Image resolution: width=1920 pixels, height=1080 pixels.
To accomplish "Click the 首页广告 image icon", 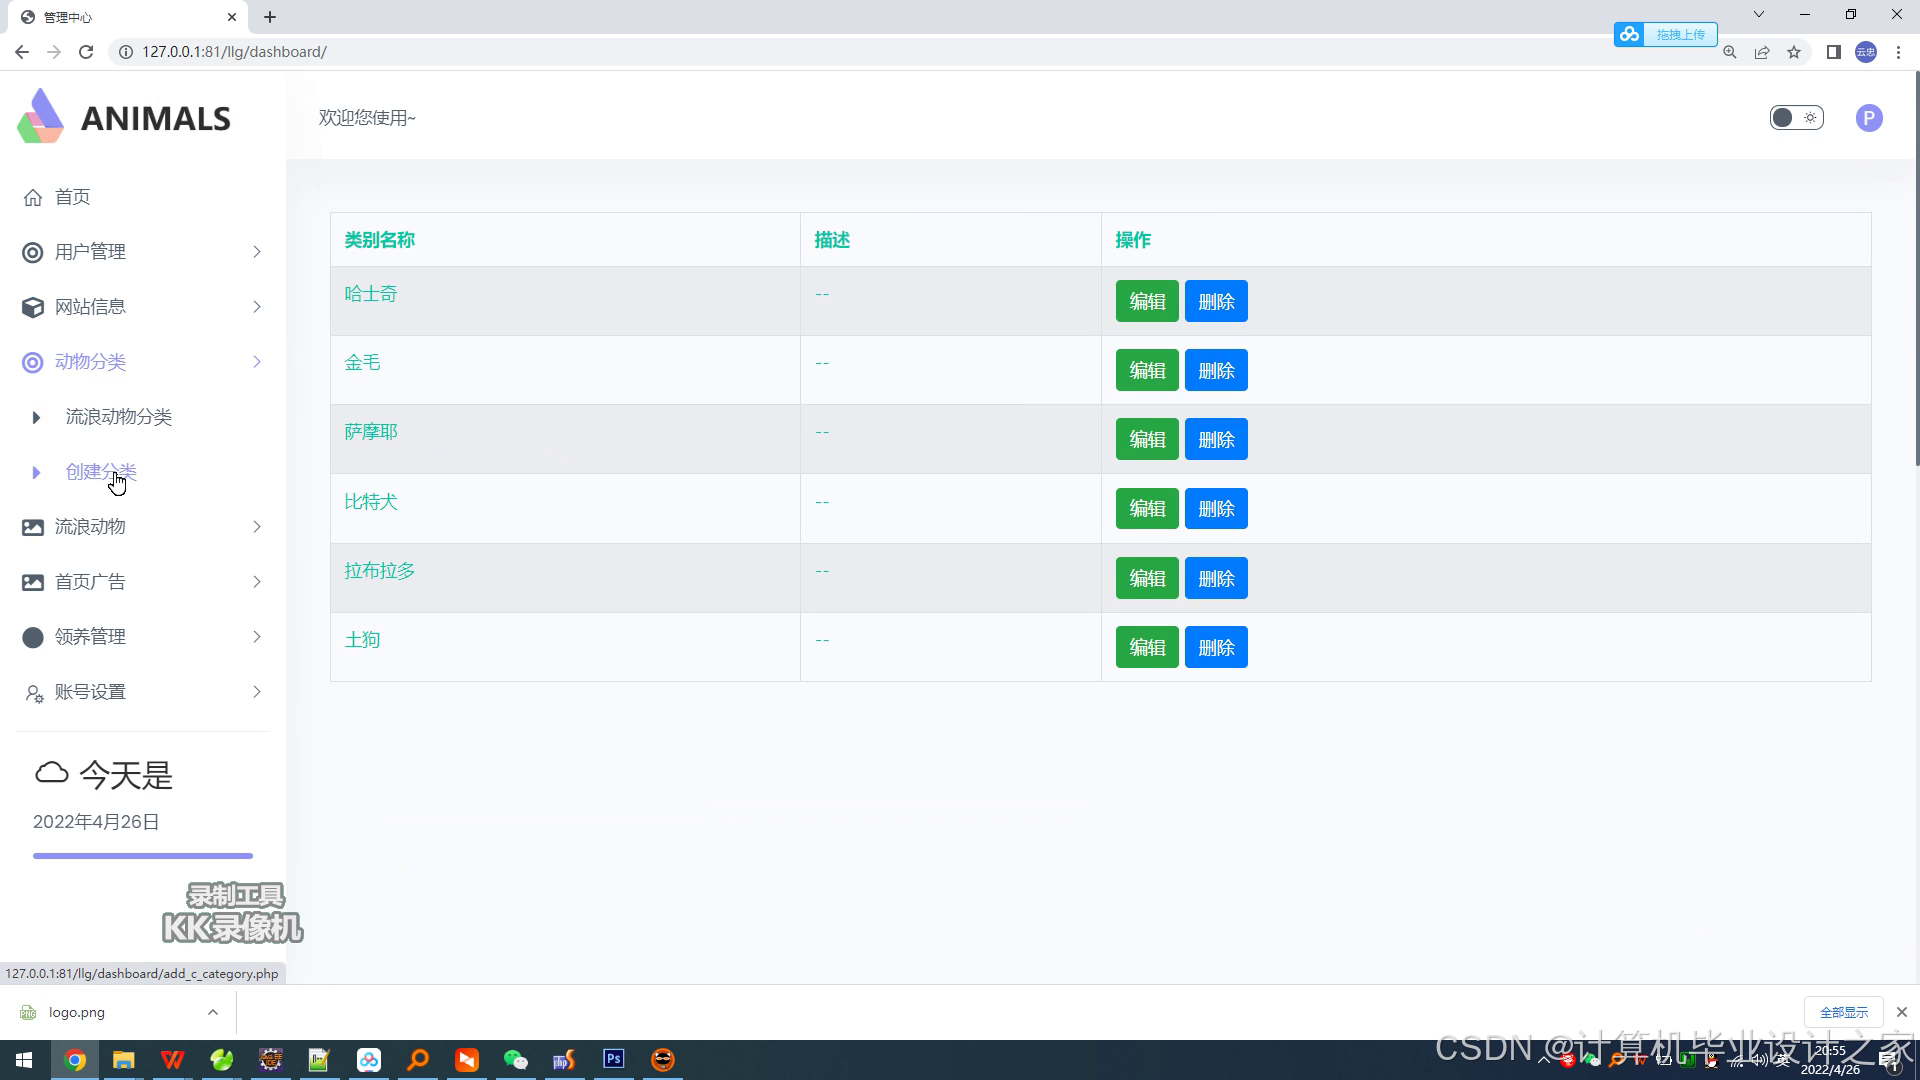I will pyautogui.click(x=33, y=582).
